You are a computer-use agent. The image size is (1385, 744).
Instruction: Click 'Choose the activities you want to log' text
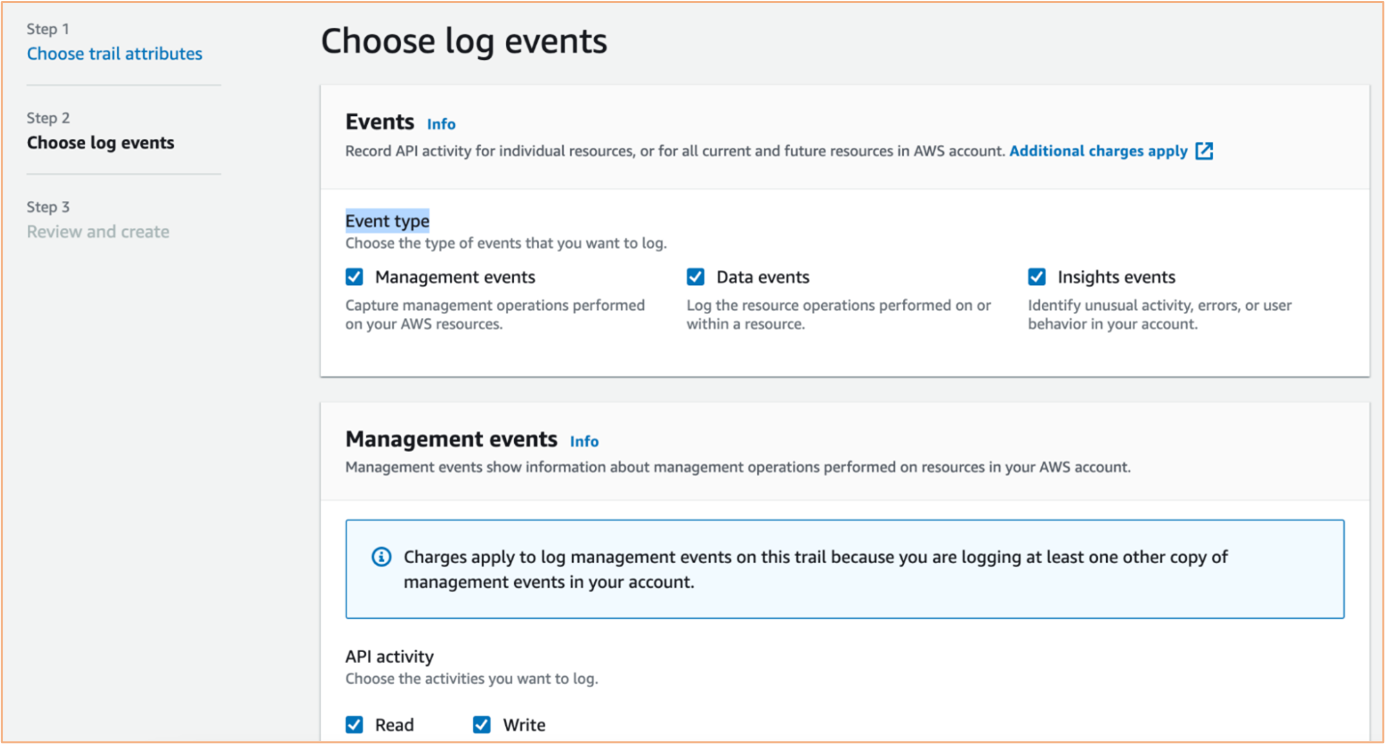tap(471, 679)
